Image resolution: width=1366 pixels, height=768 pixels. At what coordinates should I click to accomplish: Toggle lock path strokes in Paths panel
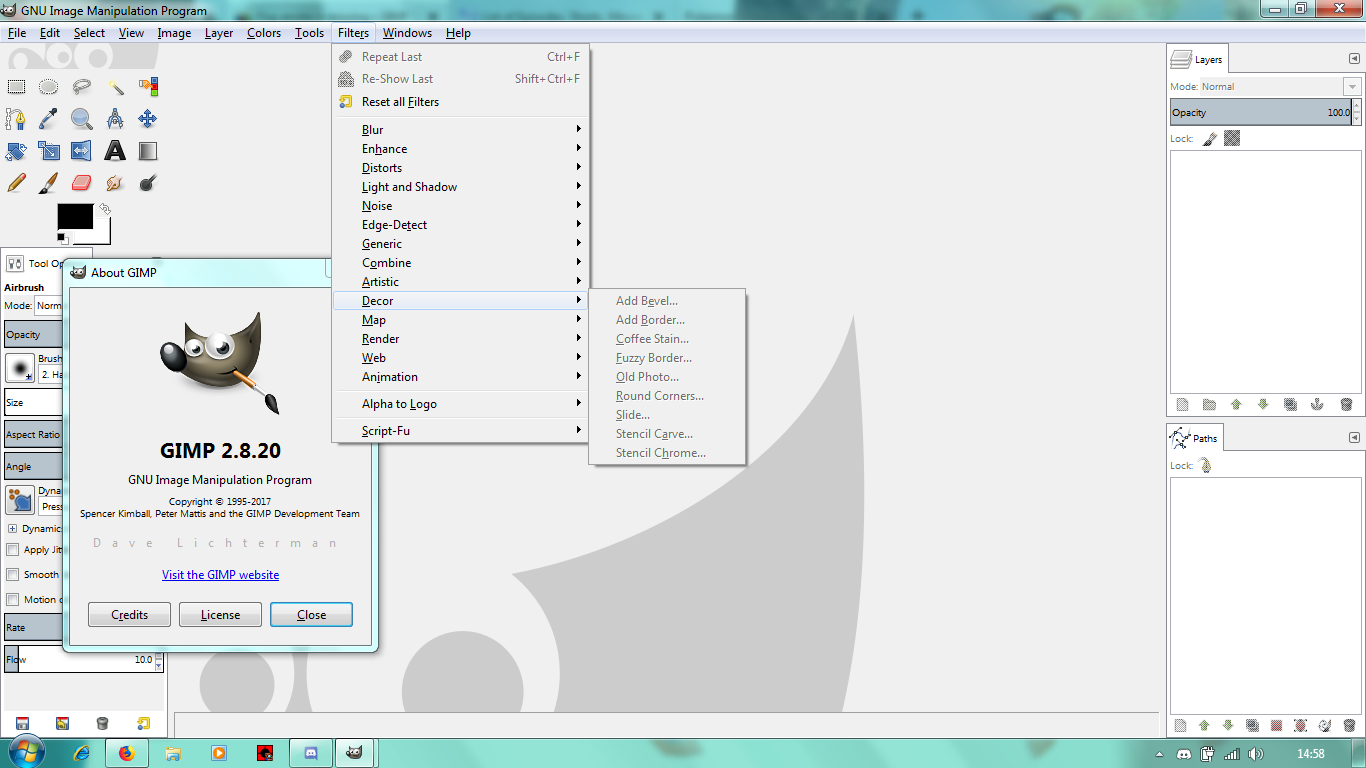click(x=1205, y=465)
